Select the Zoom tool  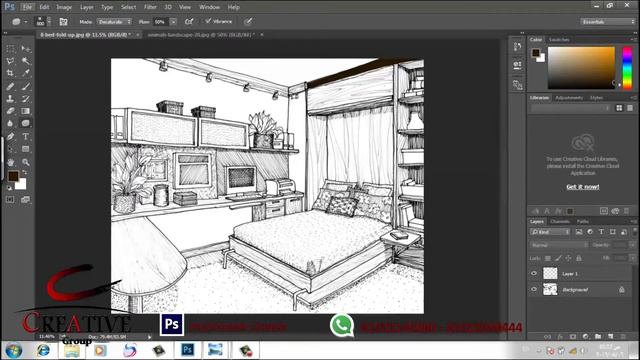(26, 162)
